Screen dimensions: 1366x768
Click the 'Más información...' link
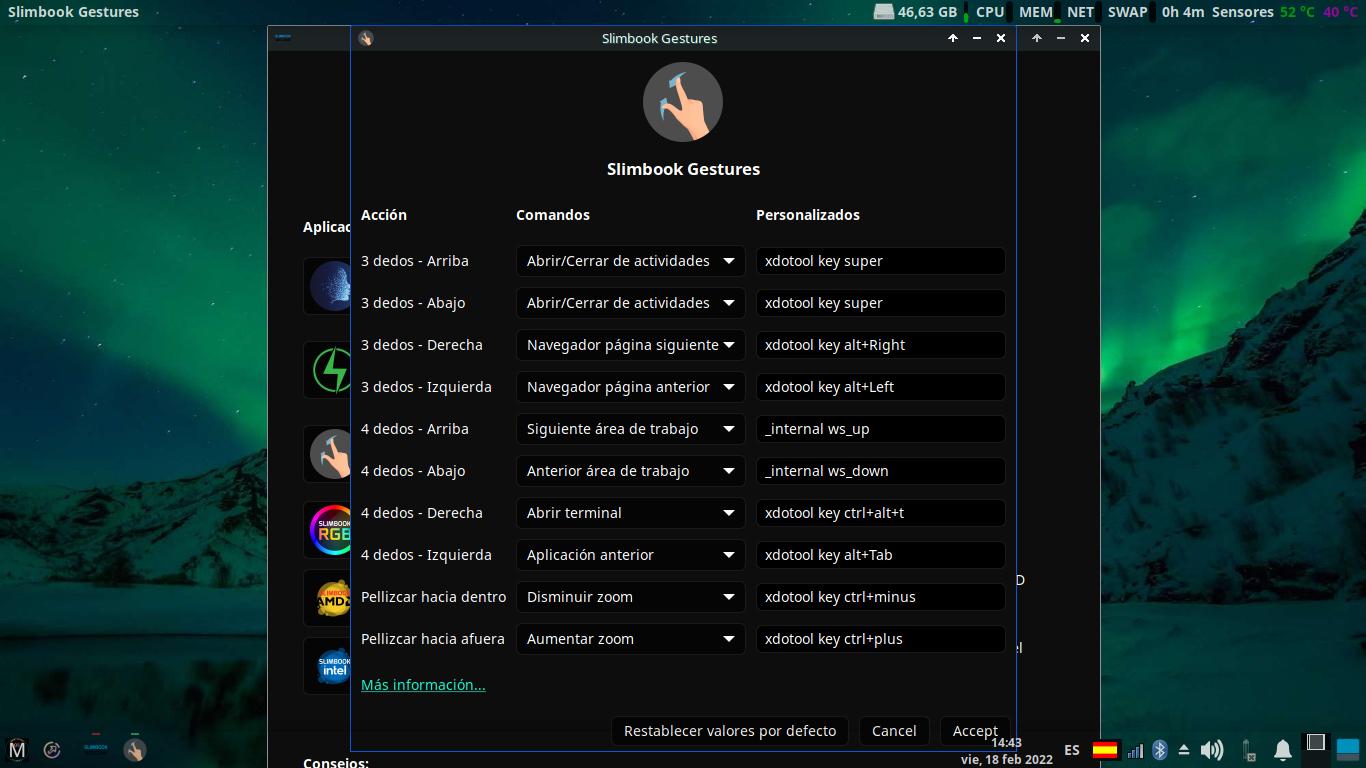(423, 685)
